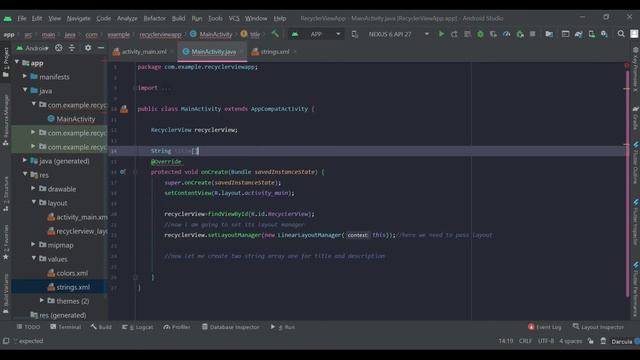The height and width of the screenshot is (360, 640).
Task: Click the Collapse All icon in Project panel
Action: [72, 48]
